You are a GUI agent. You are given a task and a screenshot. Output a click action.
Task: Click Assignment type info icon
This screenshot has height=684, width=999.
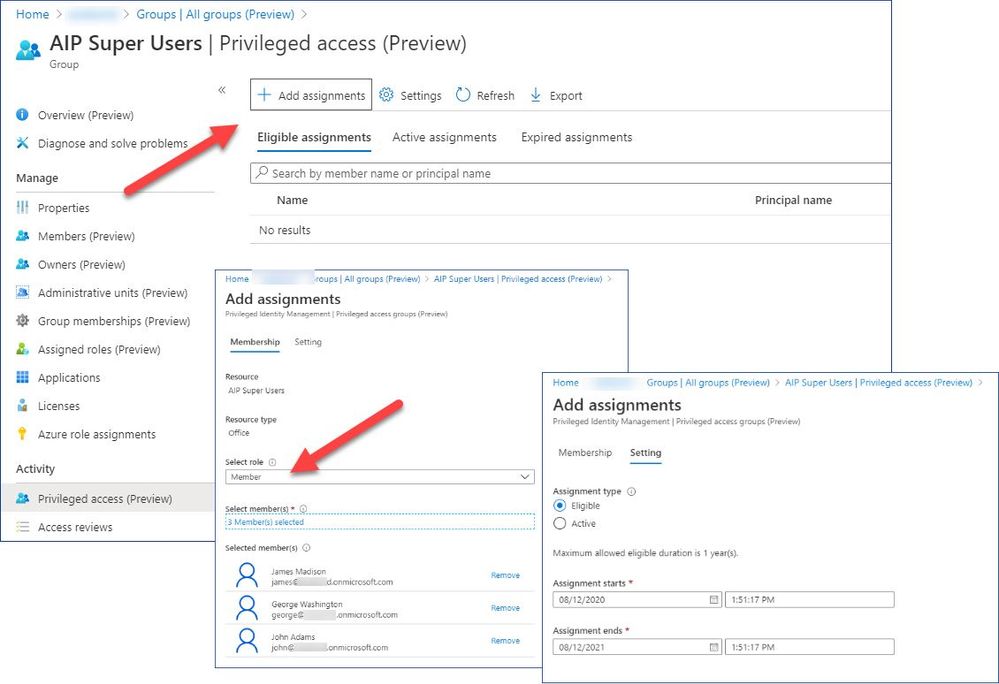tap(631, 492)
